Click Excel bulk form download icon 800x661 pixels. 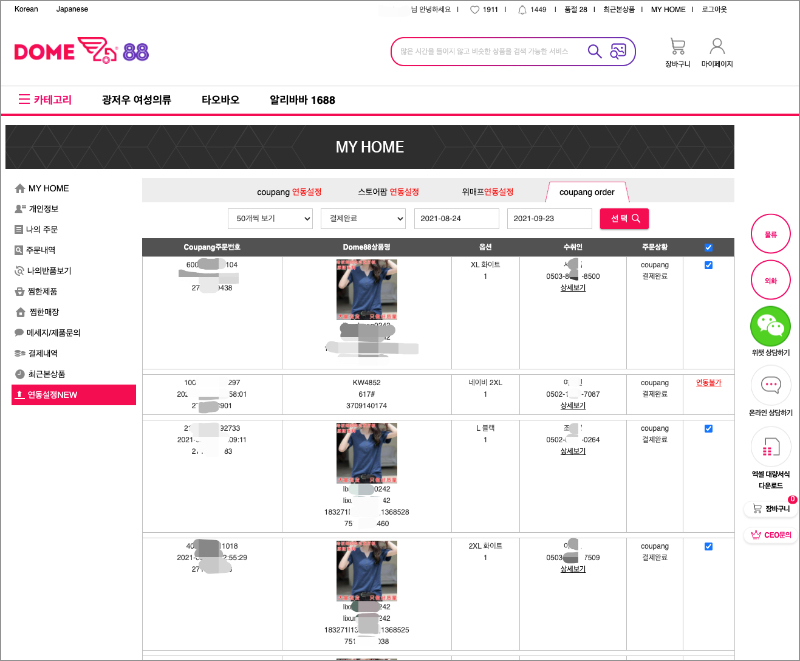pyautogui.click(x=770, y=446)
